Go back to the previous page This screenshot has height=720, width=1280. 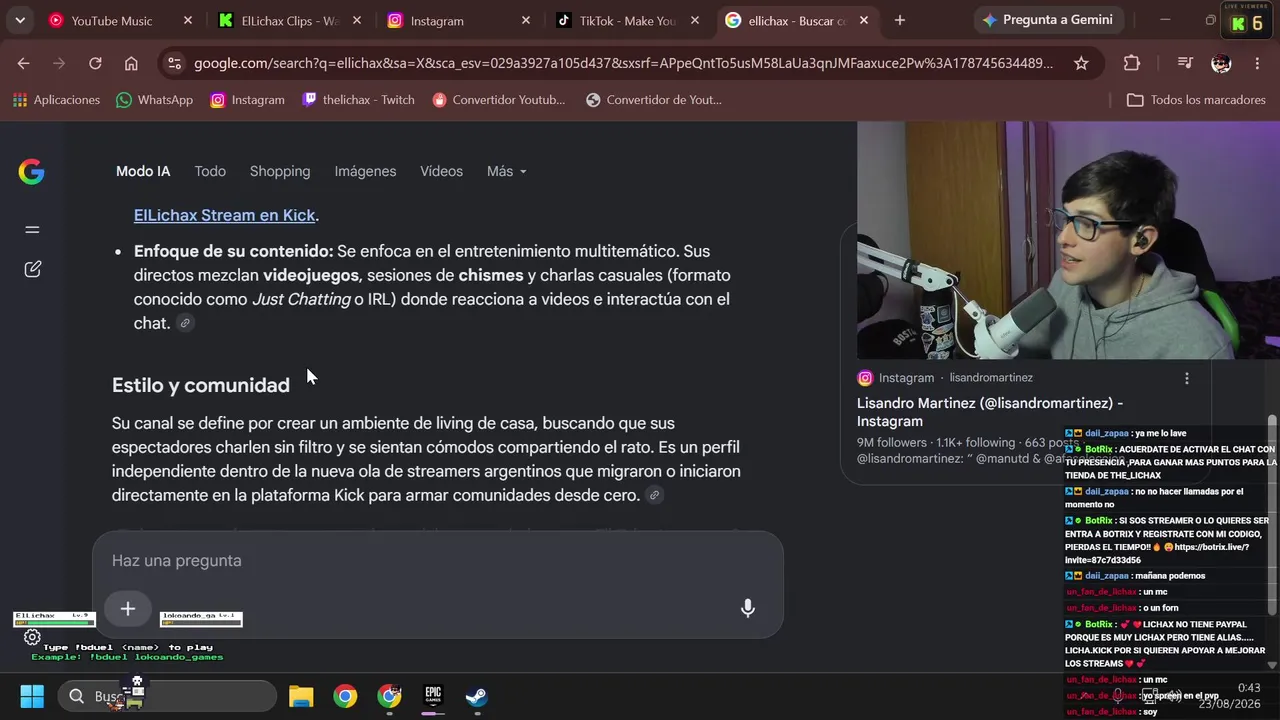click(23, 63)
